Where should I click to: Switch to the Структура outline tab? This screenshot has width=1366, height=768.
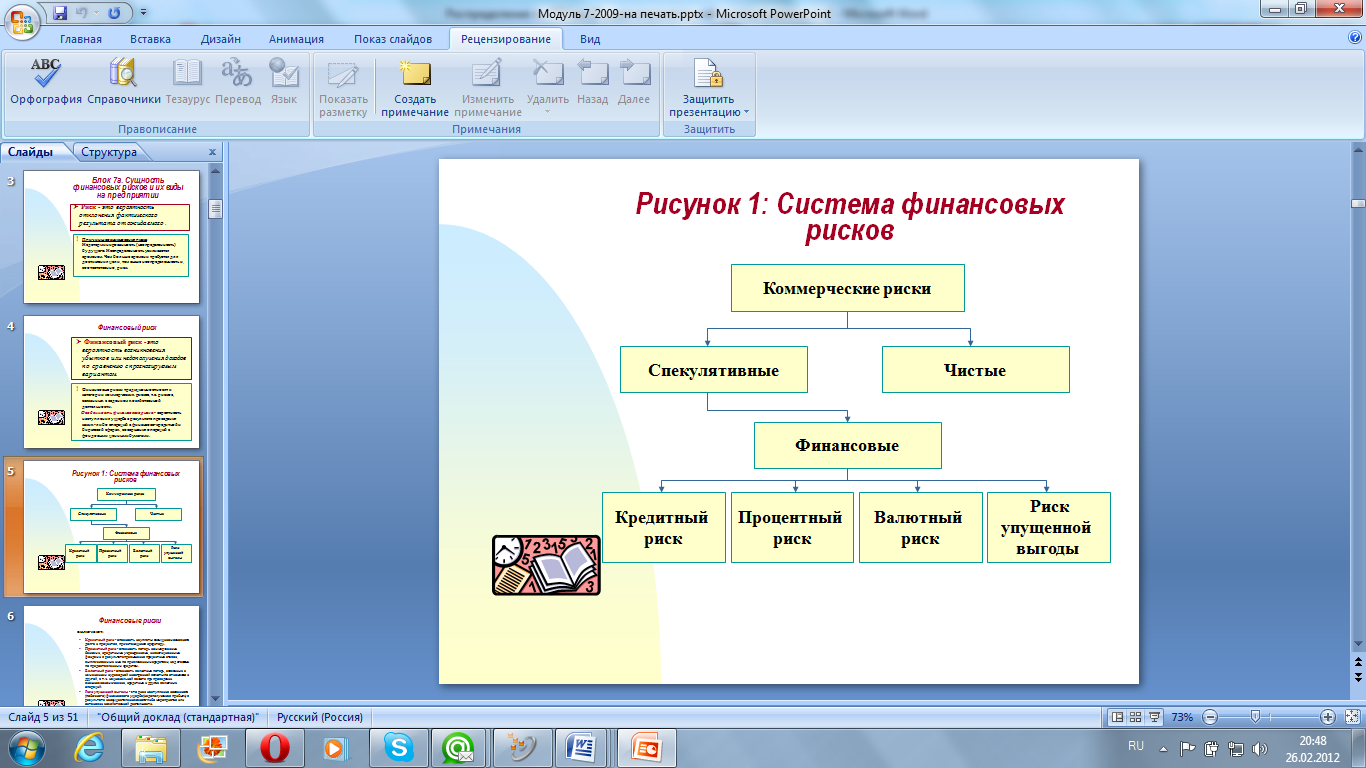109,152
